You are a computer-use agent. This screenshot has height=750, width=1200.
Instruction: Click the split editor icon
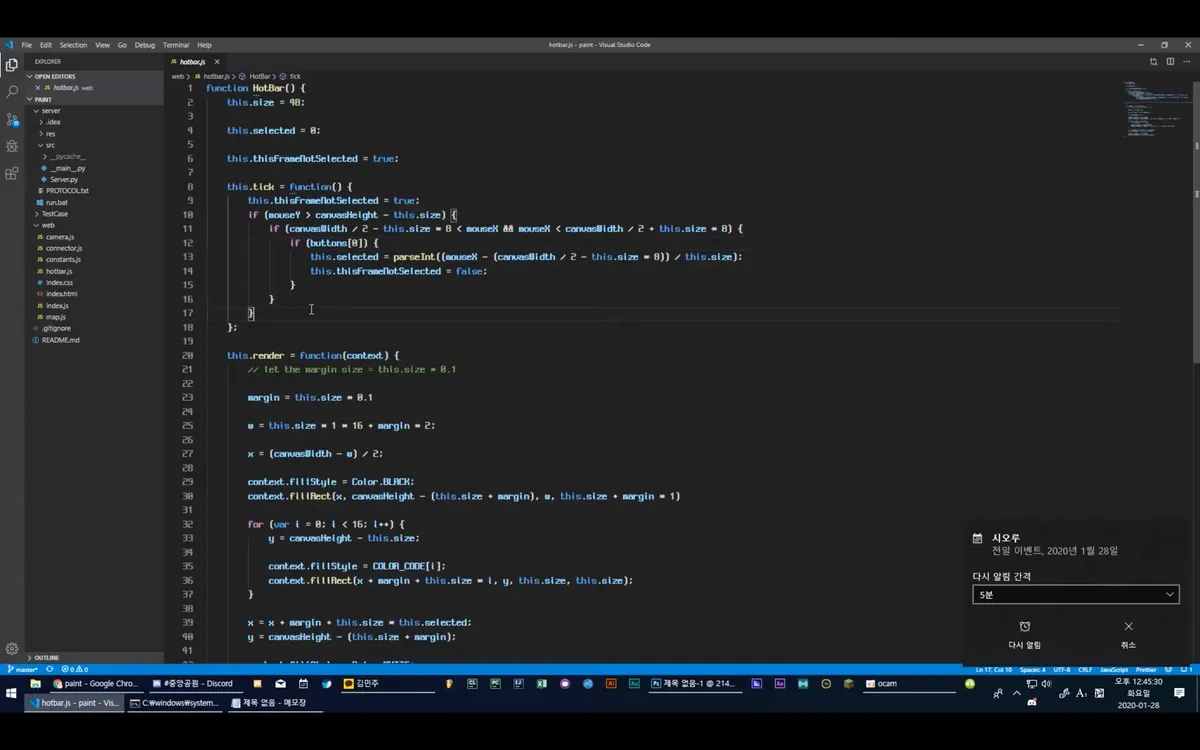click(x=1170, y=62)
